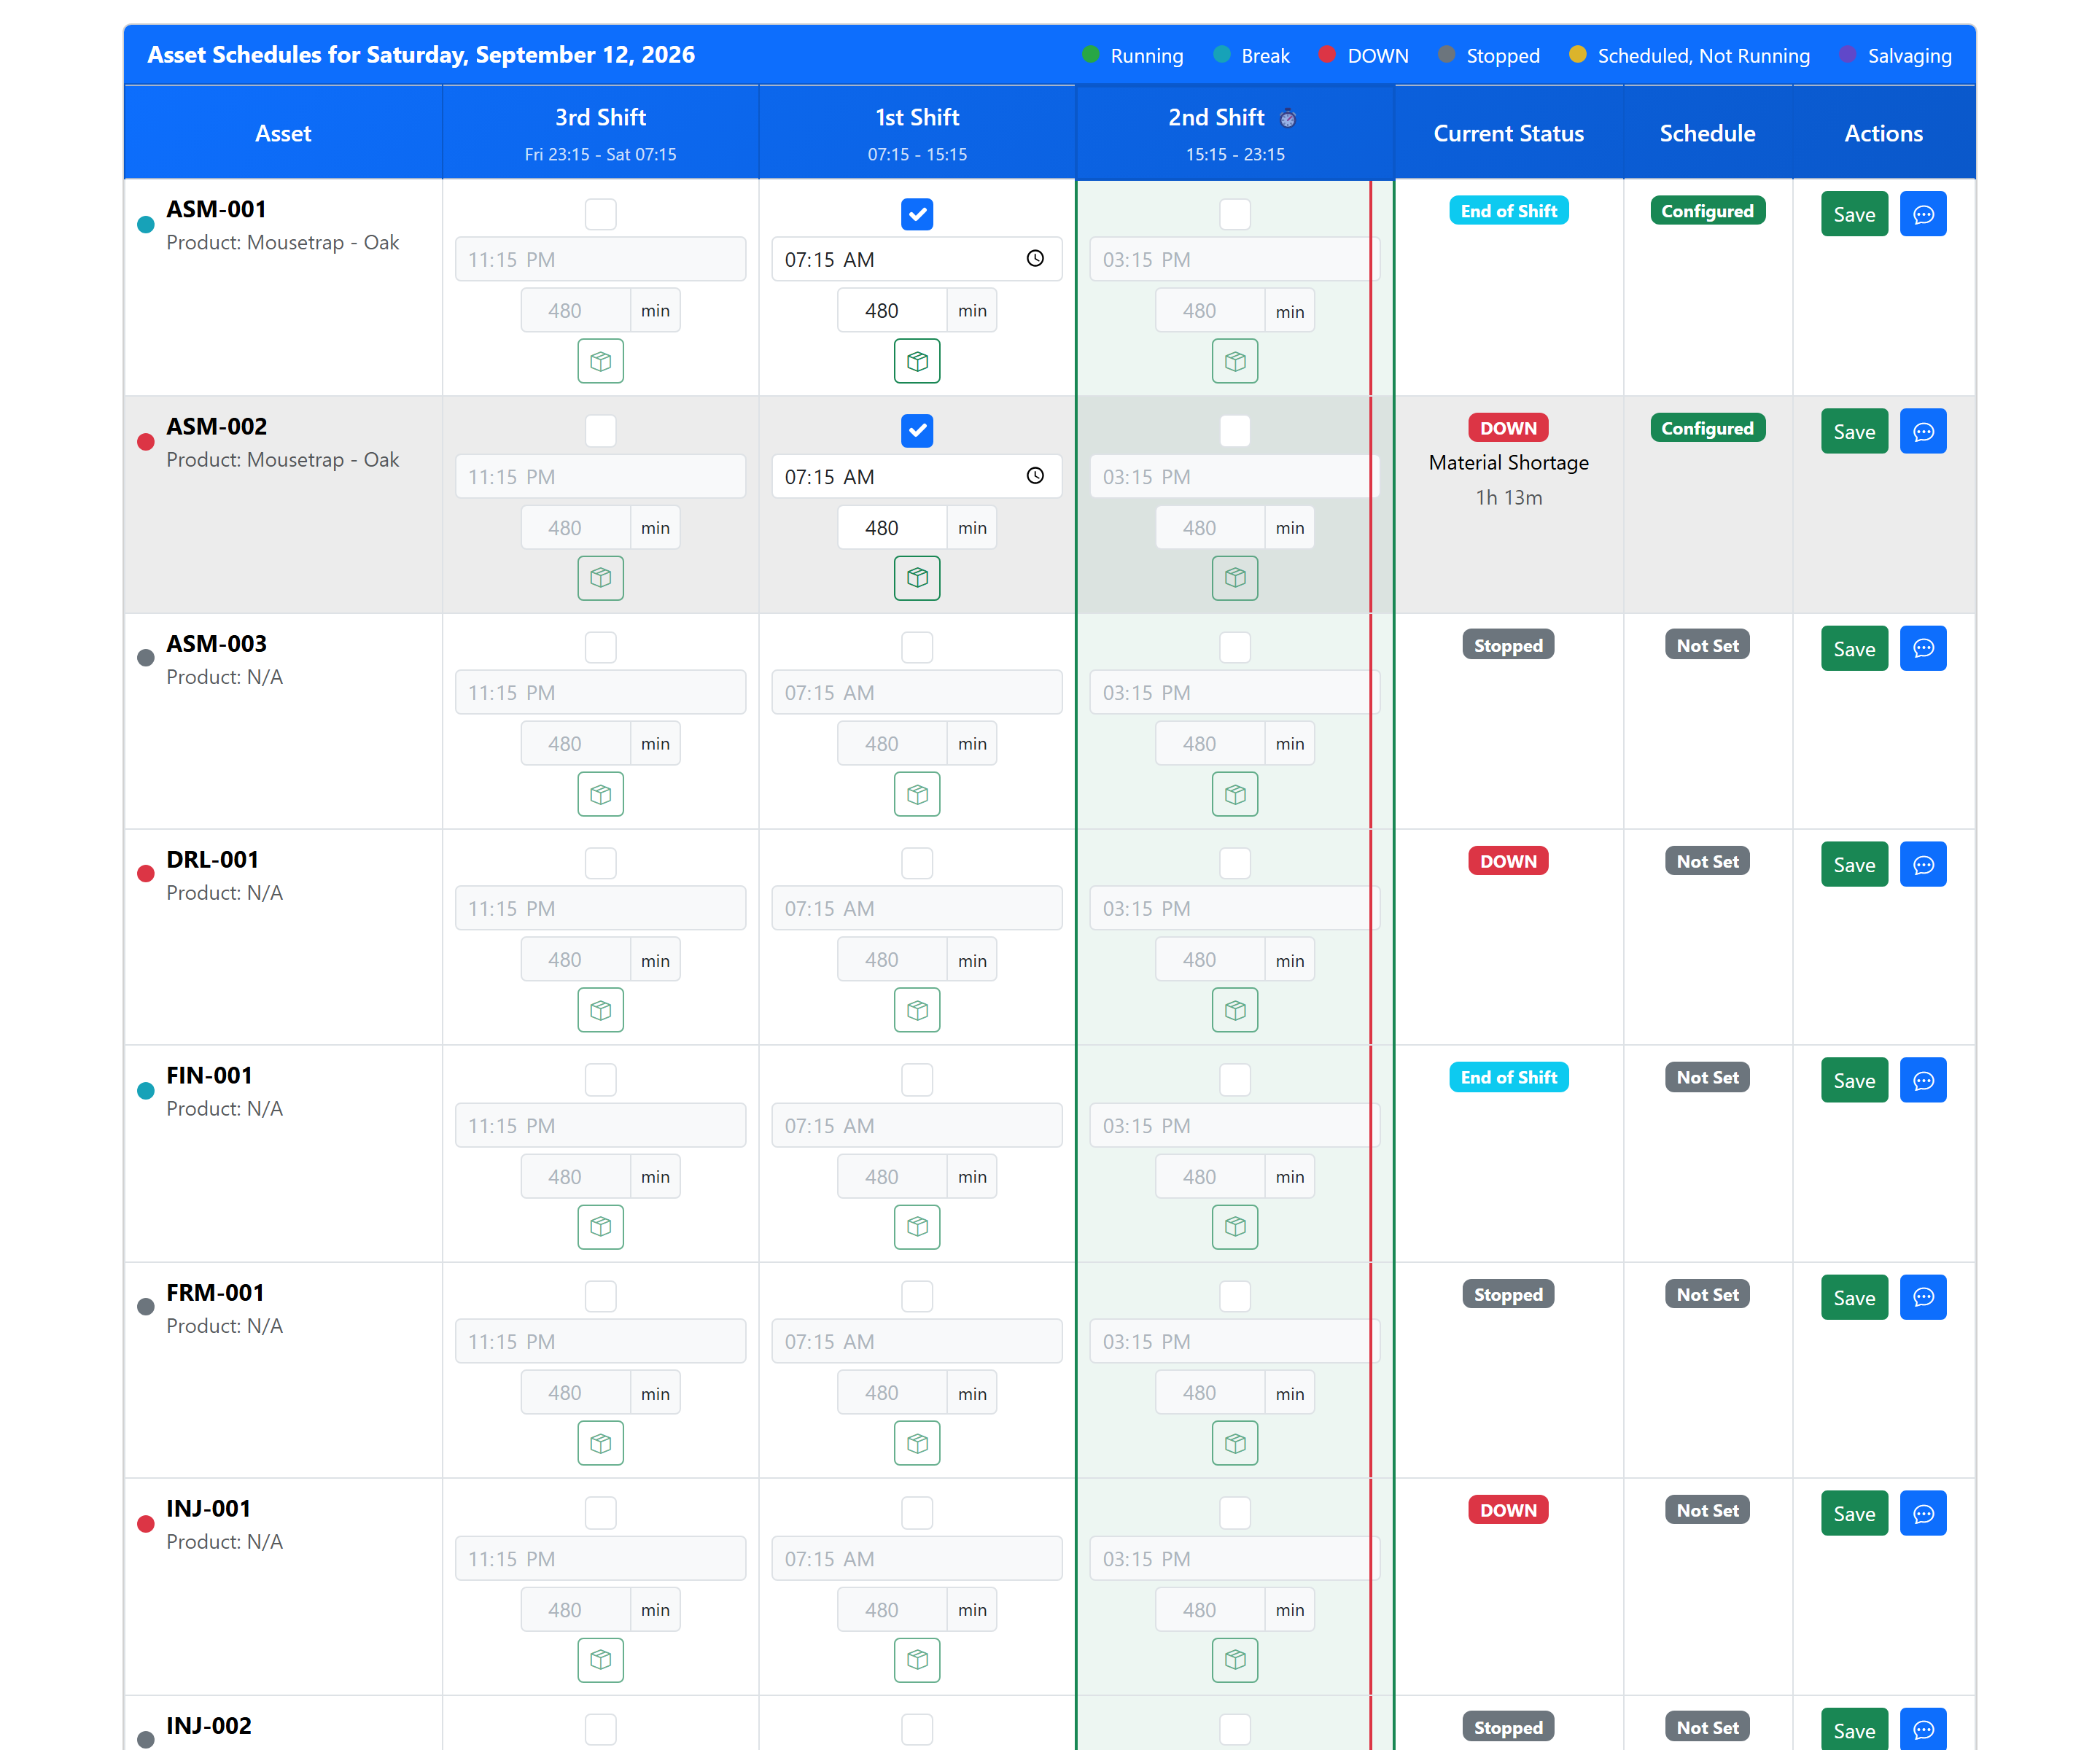This screenshot has height=1750, width=2100.
Task: Enable ASM-002 2nd Shift checkbox
Action: [1235, 431]
